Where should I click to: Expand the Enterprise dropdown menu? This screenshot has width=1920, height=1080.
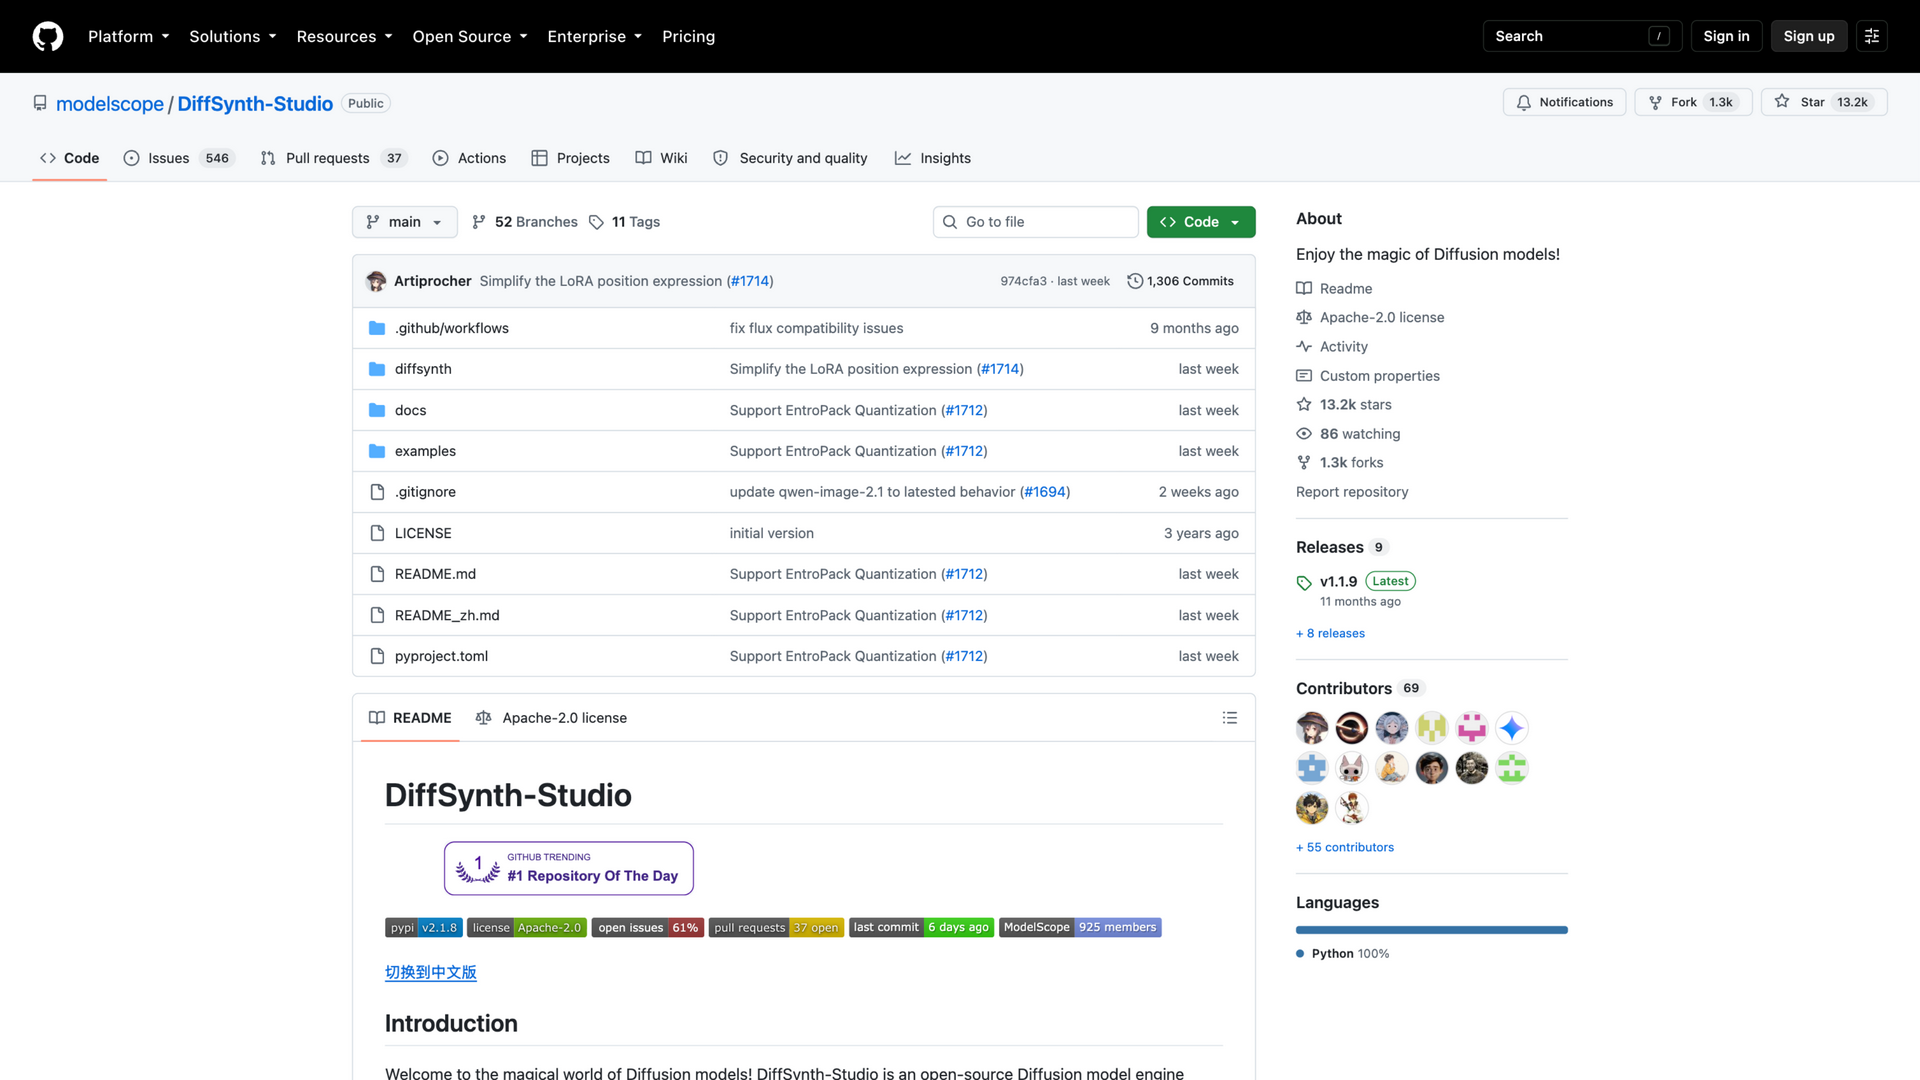click(x=594, y=36)
